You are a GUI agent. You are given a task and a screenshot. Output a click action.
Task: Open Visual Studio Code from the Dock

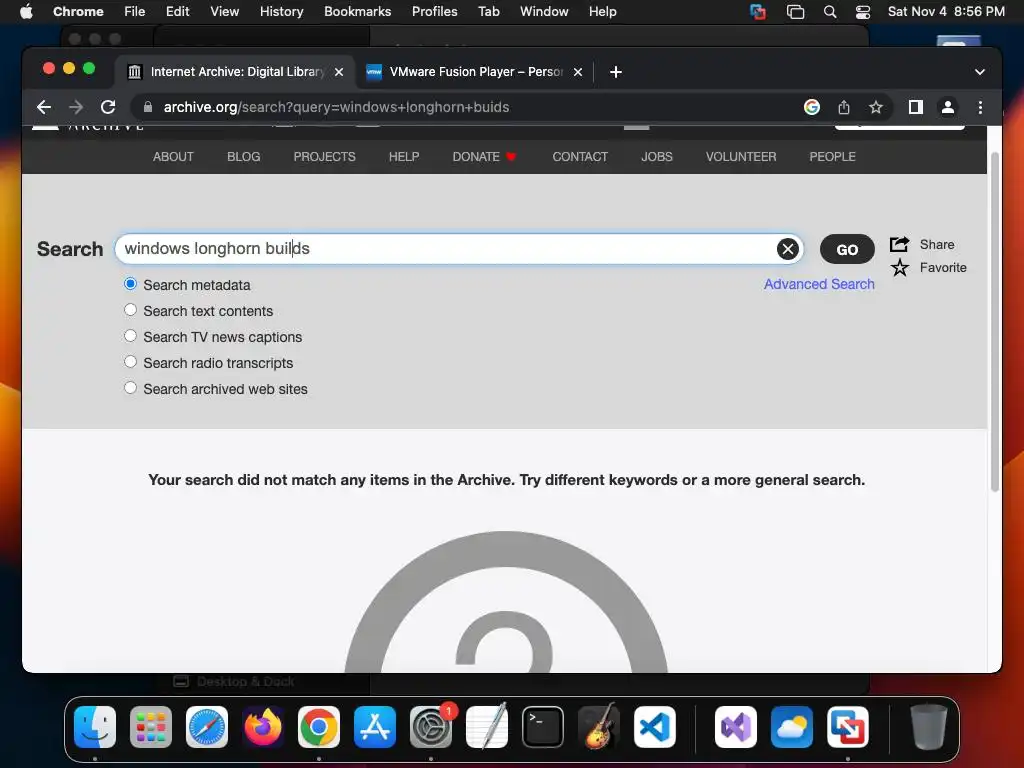654,727
